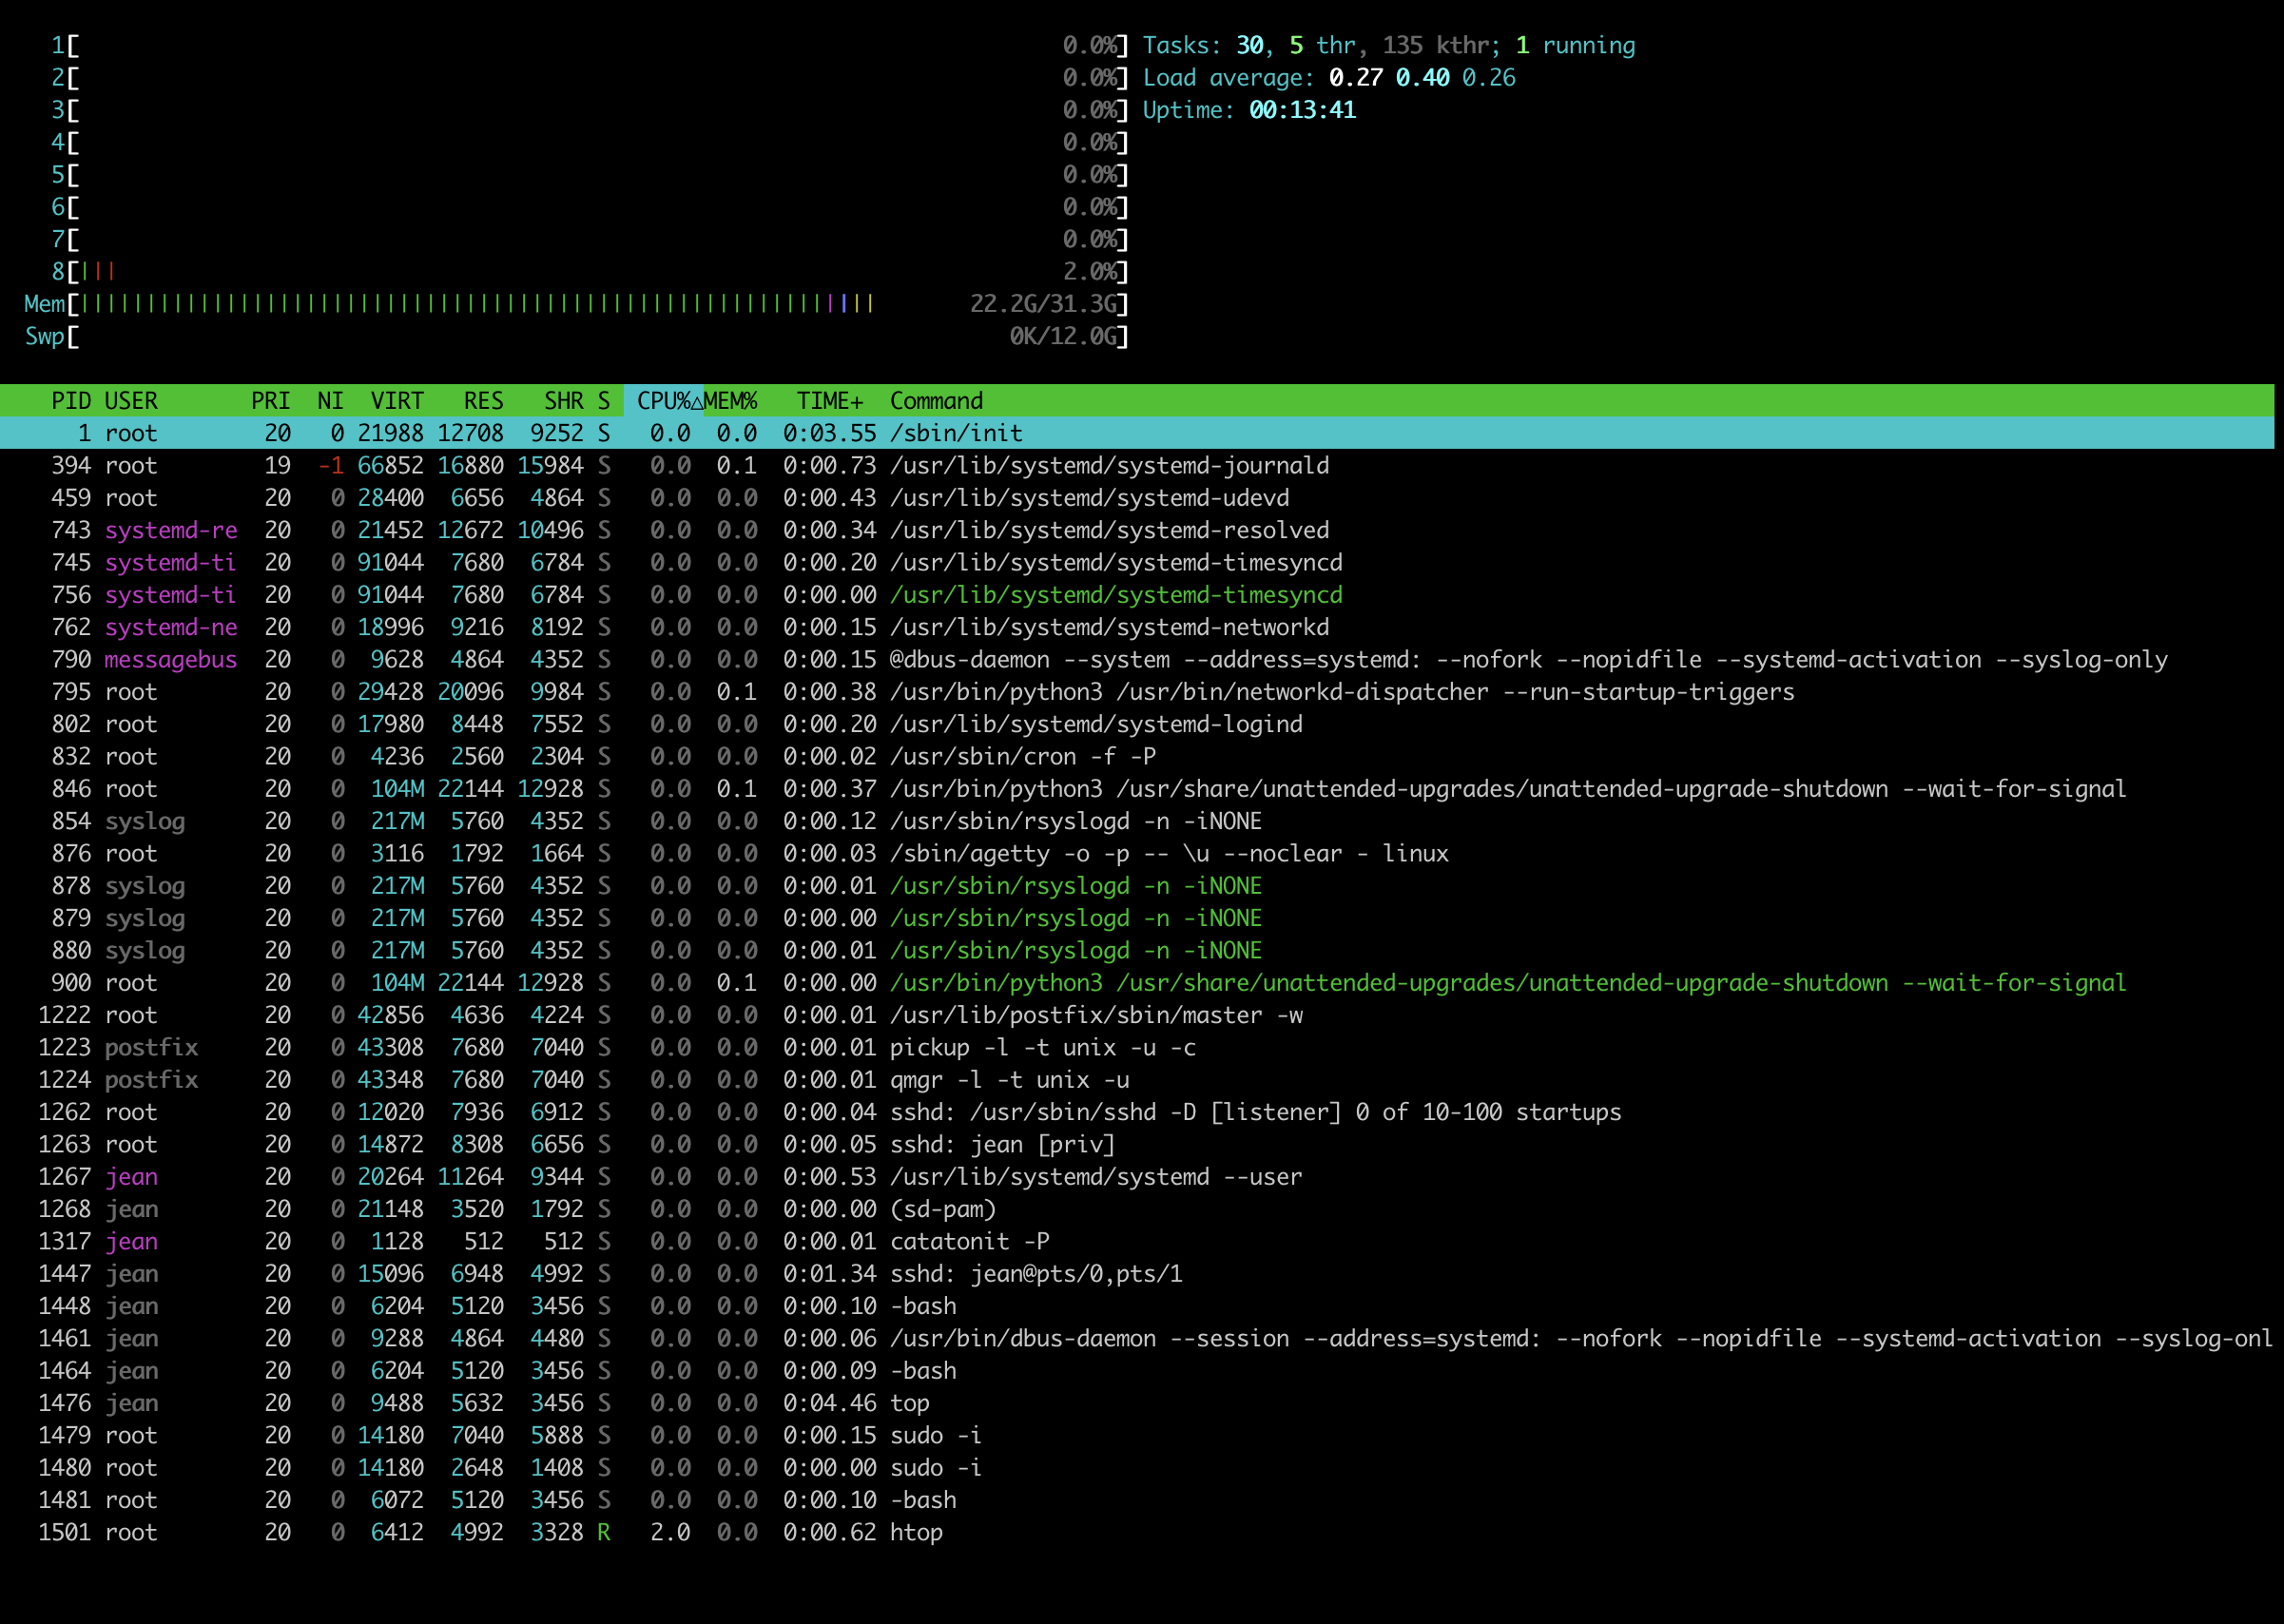2284x1624 pixels.
Task: Select the sshd: jean@pts/0,pts/1 row
Action: 1137,1274
